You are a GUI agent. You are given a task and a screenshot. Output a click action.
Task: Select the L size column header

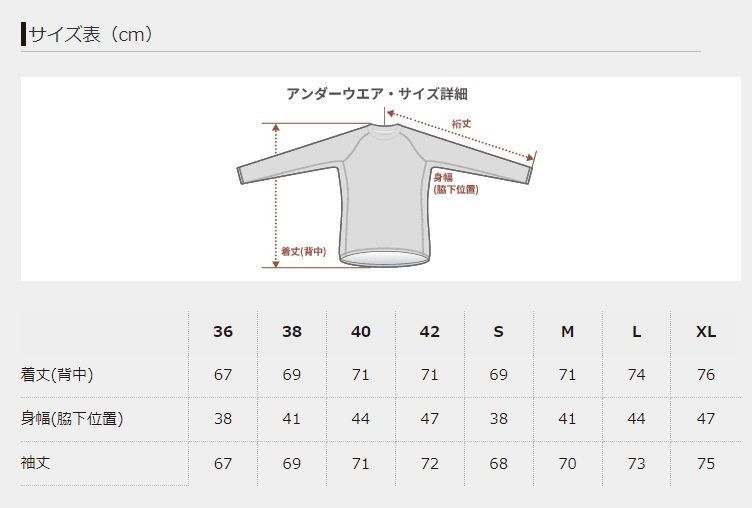point(637,332)
